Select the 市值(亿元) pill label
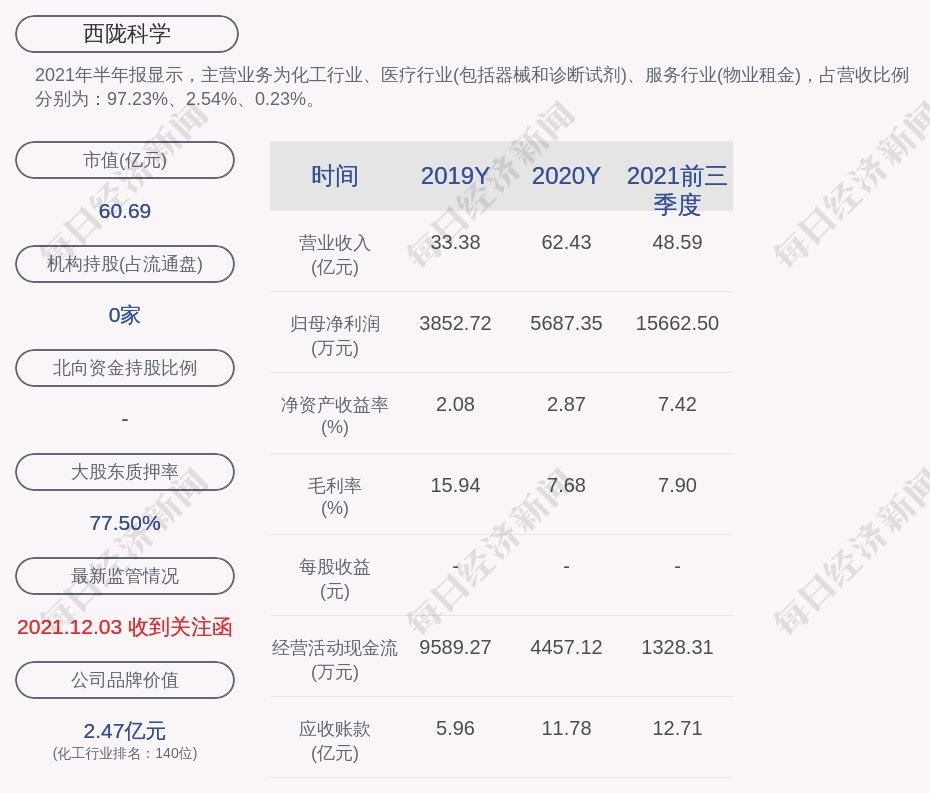Image resolution: width=930 pixels, height=793 pixels. (x=125, y=160)
